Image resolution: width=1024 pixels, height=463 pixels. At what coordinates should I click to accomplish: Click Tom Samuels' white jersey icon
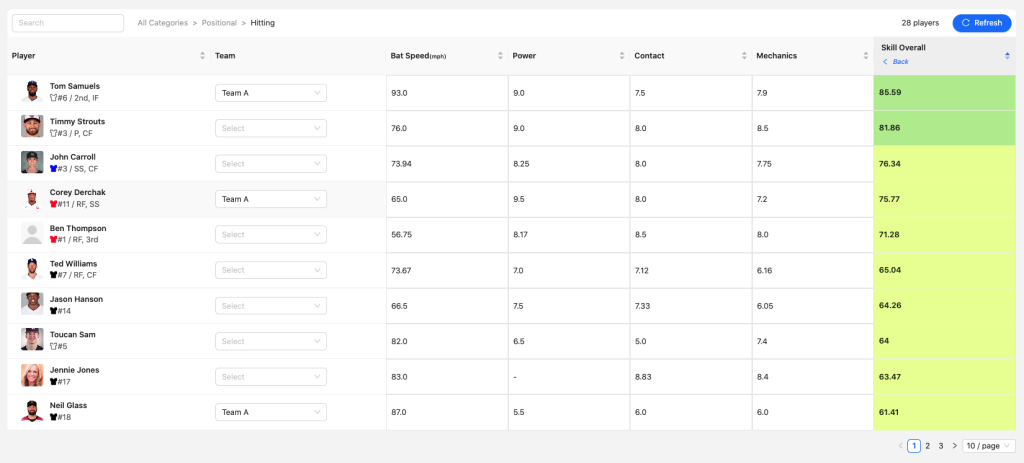pyautogui.click(x=54, y=98)
